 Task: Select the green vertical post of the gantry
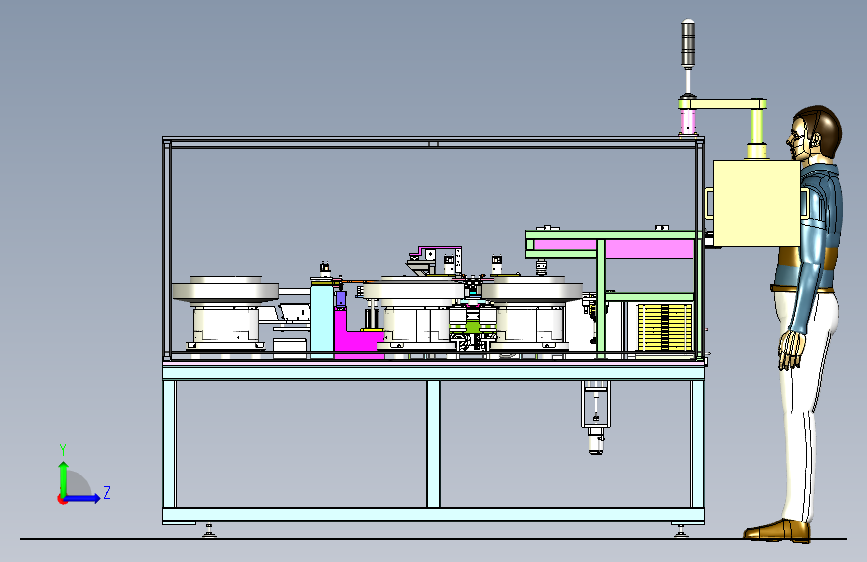click(x=600, y=299)
